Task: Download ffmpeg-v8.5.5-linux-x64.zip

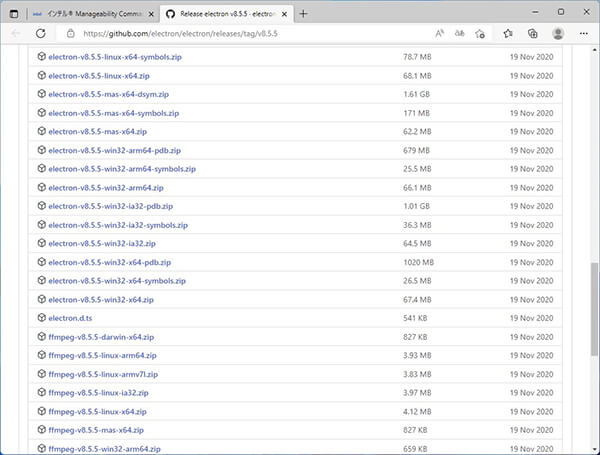Action: (x=97, y=412)
